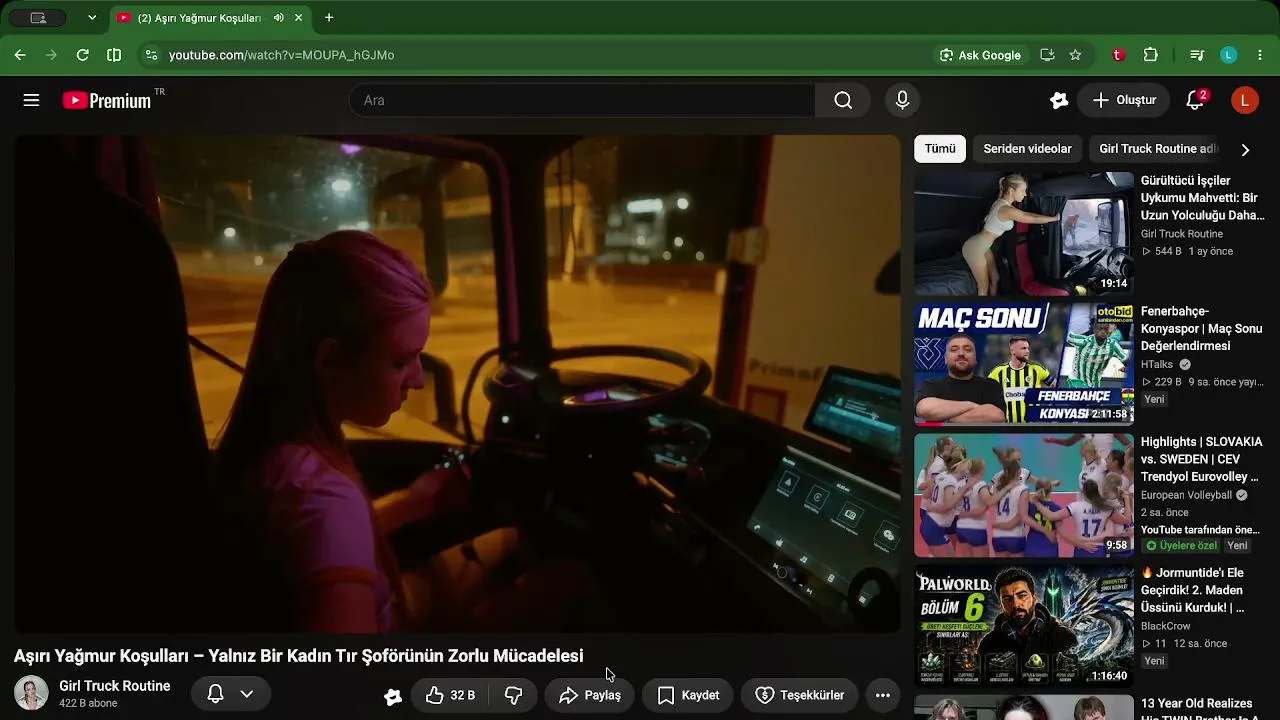Toggle the browser side panel split view icon

coord(114,55)
